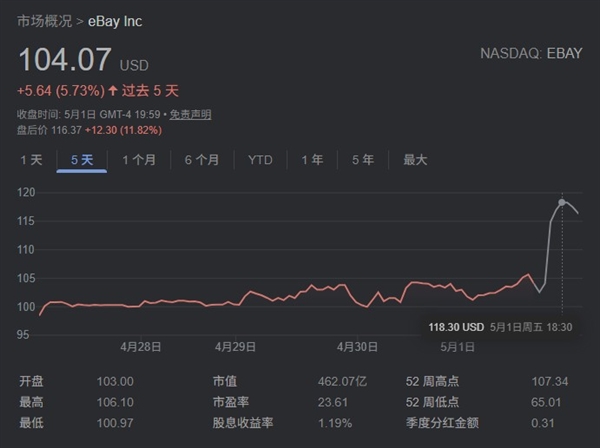Screen dimensions: 600x448
Task: Click the 市值 value 462.07亿
Action: tap(342, 381)
